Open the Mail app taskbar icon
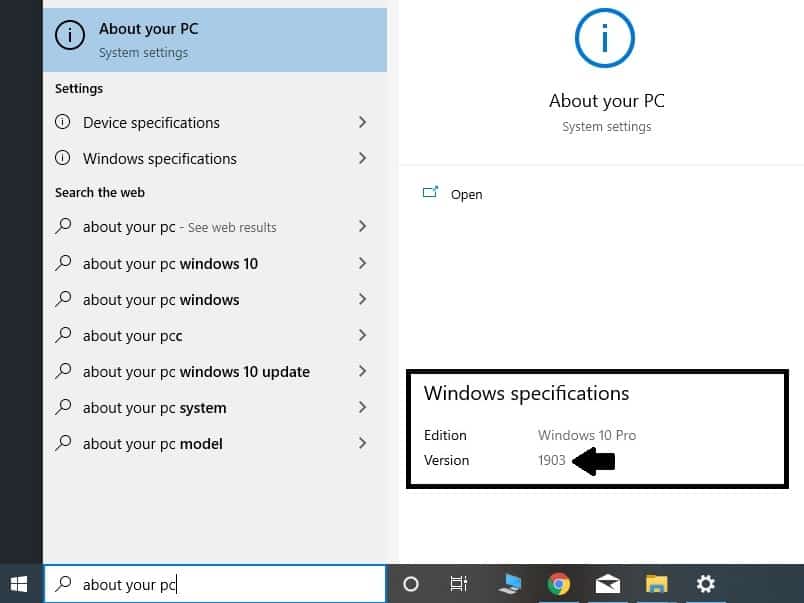Screen dimensions: 804x603 (608, 584)
